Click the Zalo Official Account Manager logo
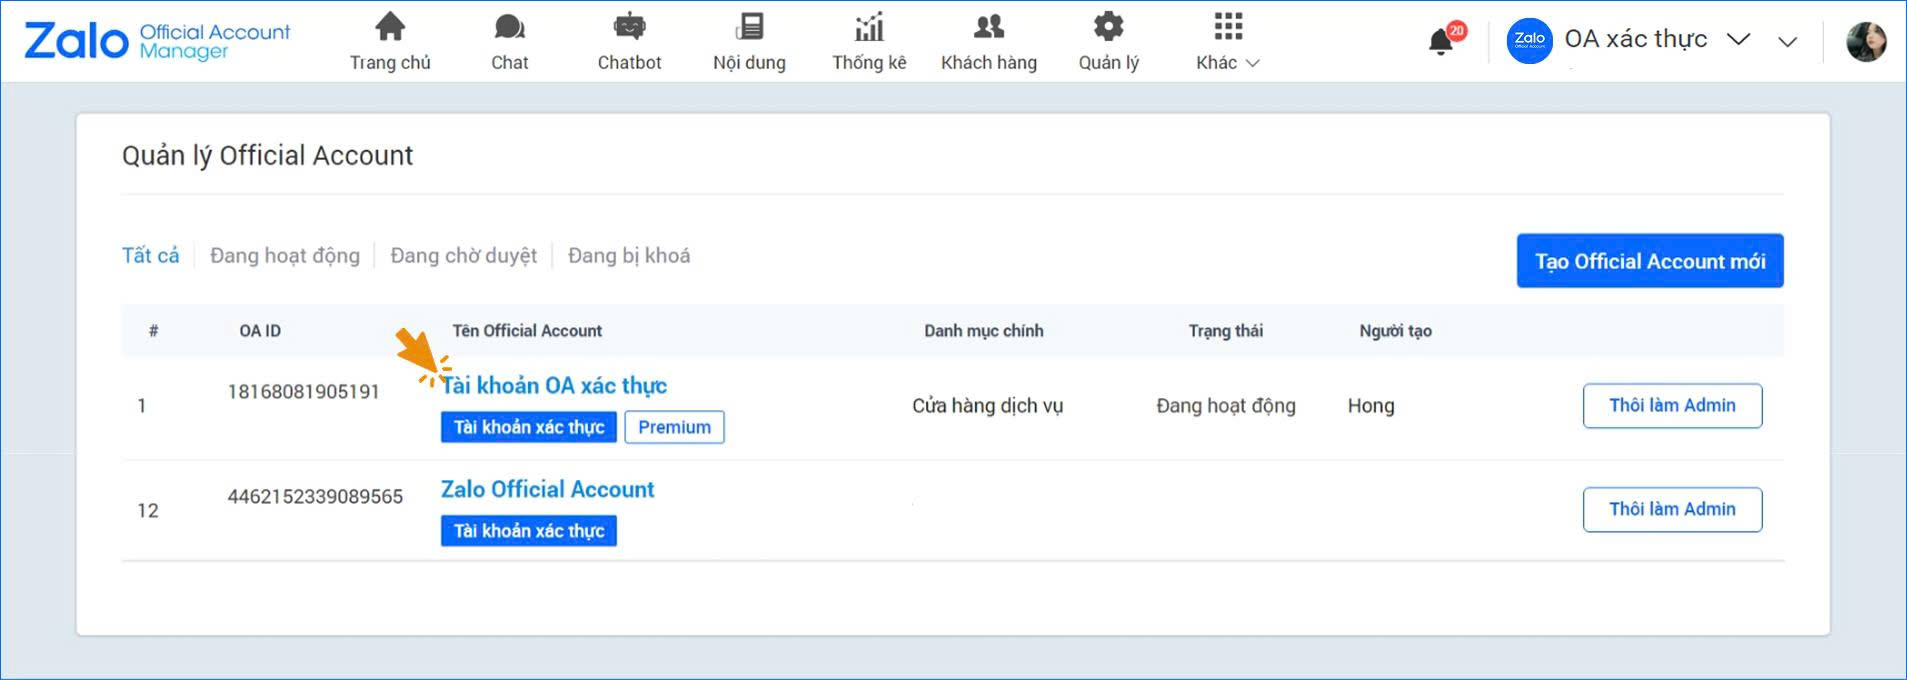 pos(157,41)
